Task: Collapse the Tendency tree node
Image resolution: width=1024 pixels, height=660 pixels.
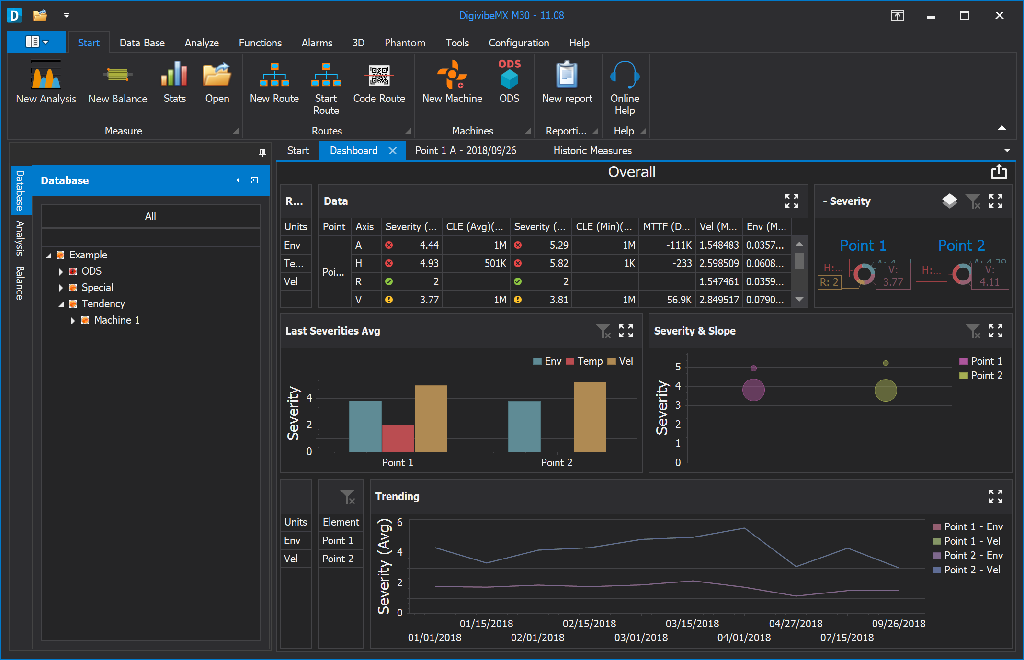Action: (x=61, y=304)
